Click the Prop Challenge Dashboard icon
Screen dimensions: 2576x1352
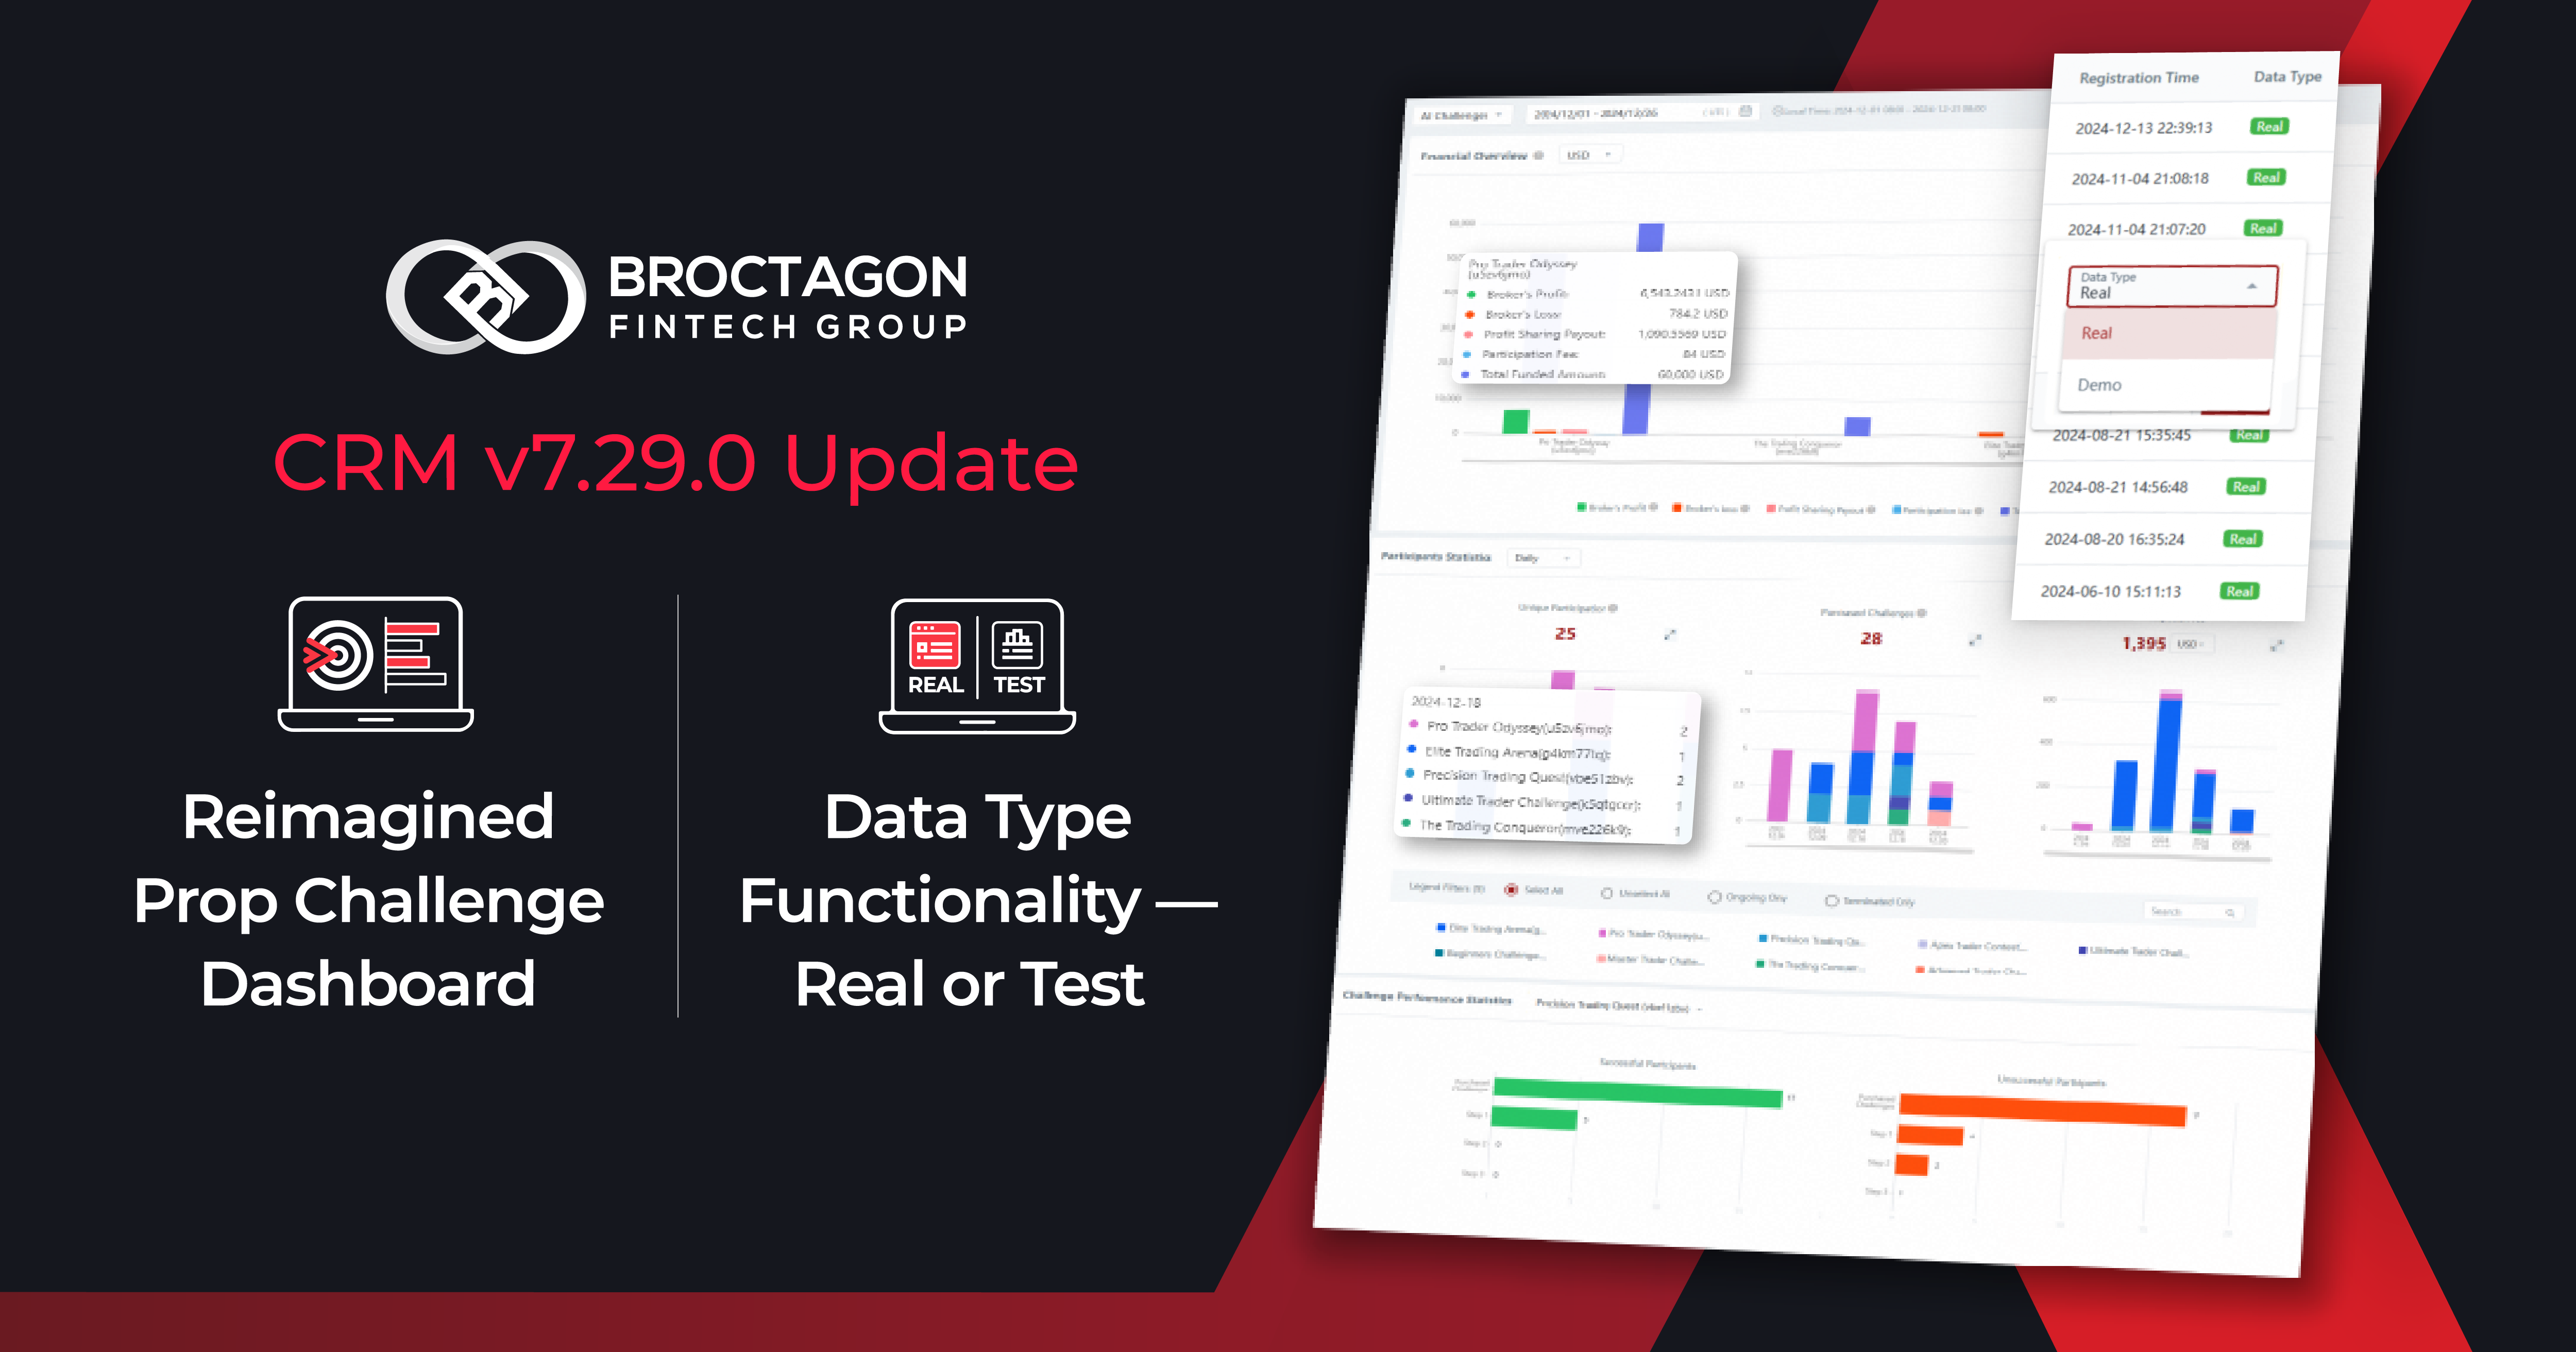click(x=365, y=669)
